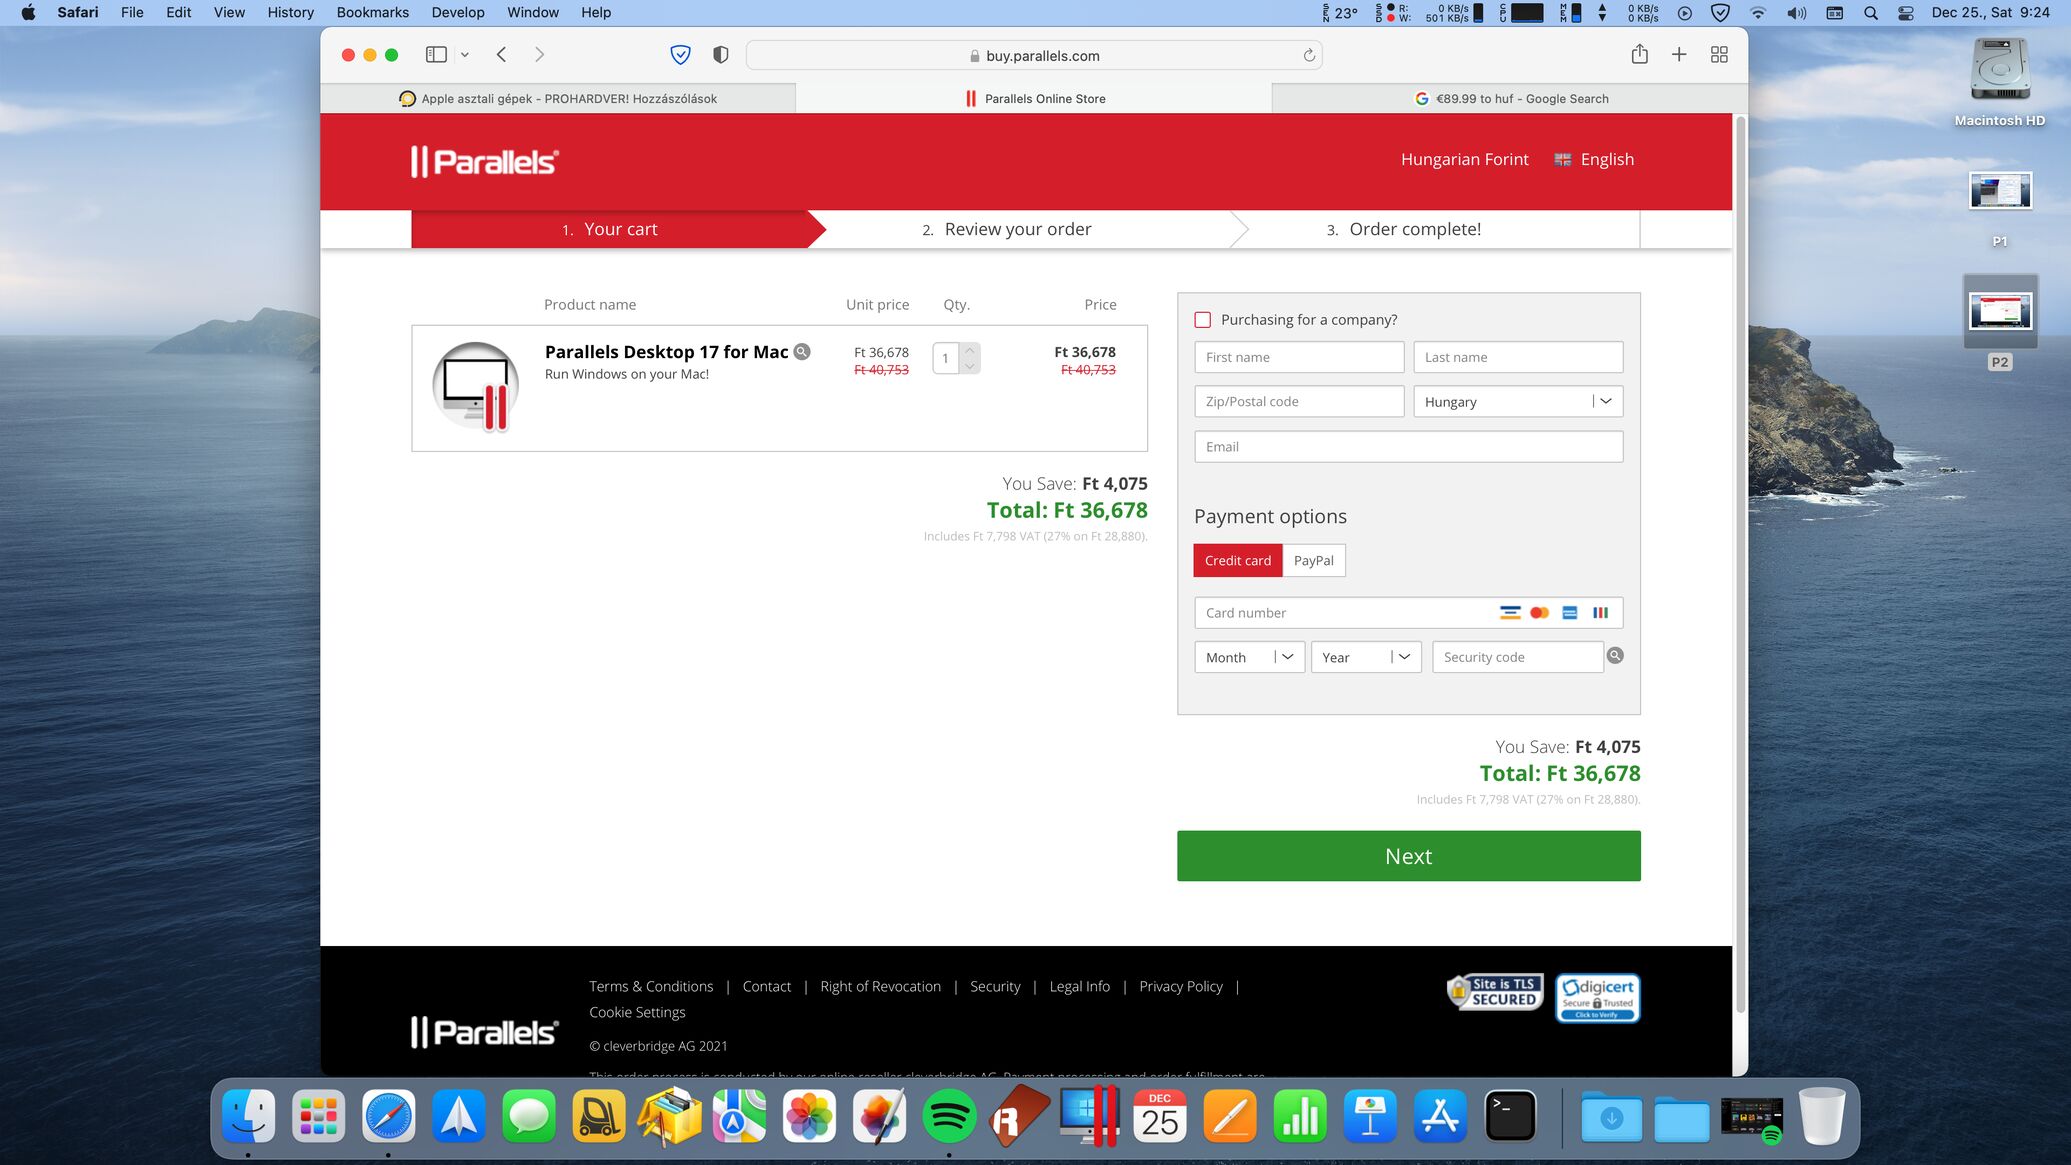
Task: Open the expiry Year dropdown
Action: pyautogui.click(x=1366, y=657)
